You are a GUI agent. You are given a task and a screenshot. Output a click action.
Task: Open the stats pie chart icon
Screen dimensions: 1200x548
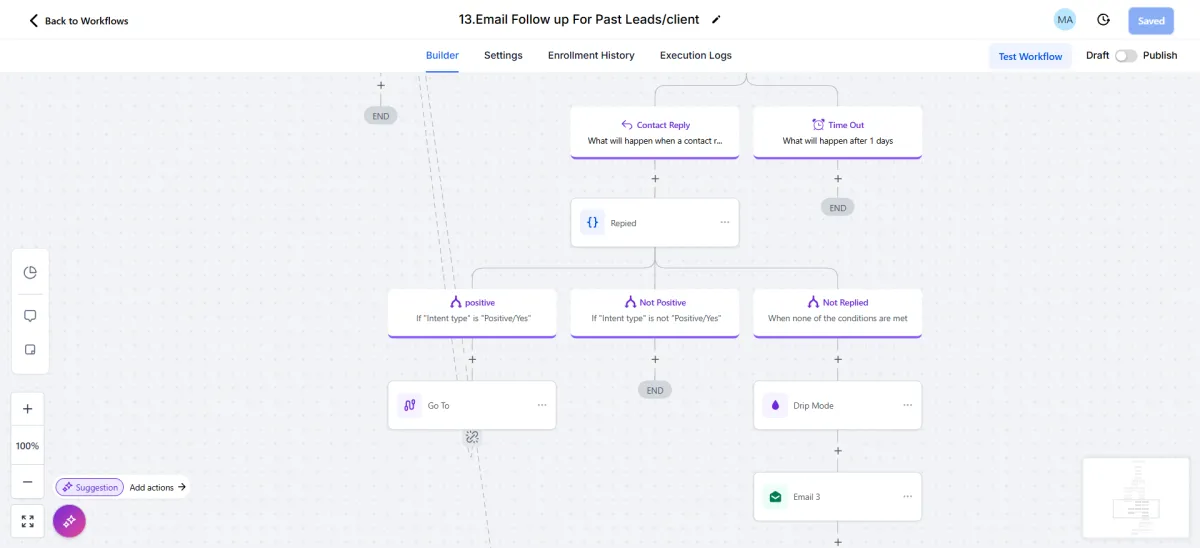[30, 273]
